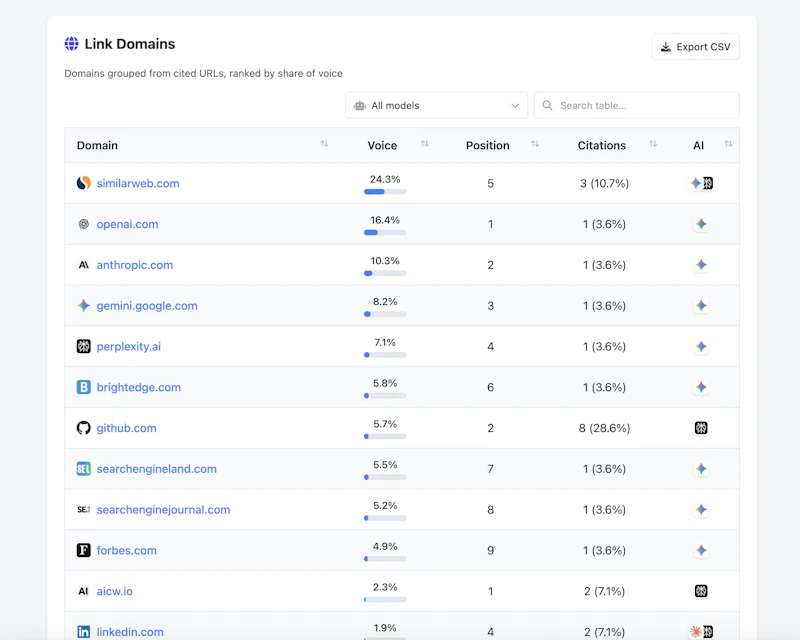The height and width of the screenshot is (640, 800).
Task: Click the 5.7% voice value
Action: (x=385, y=424)
